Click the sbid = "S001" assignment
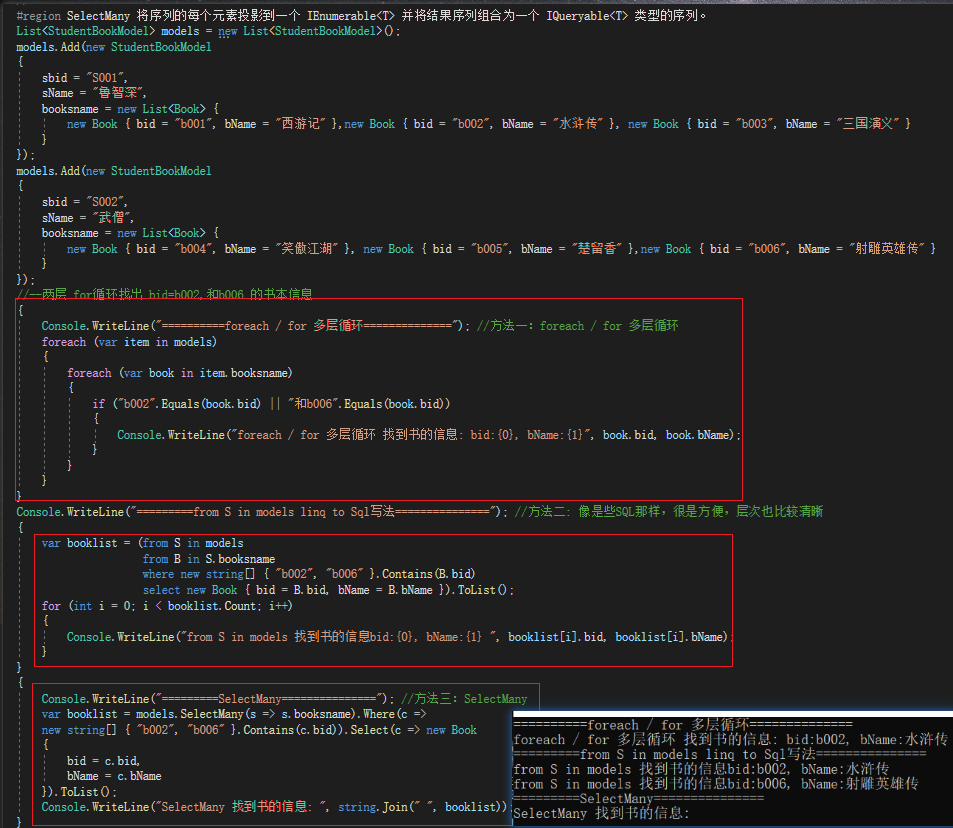 (x=84, y=78)
